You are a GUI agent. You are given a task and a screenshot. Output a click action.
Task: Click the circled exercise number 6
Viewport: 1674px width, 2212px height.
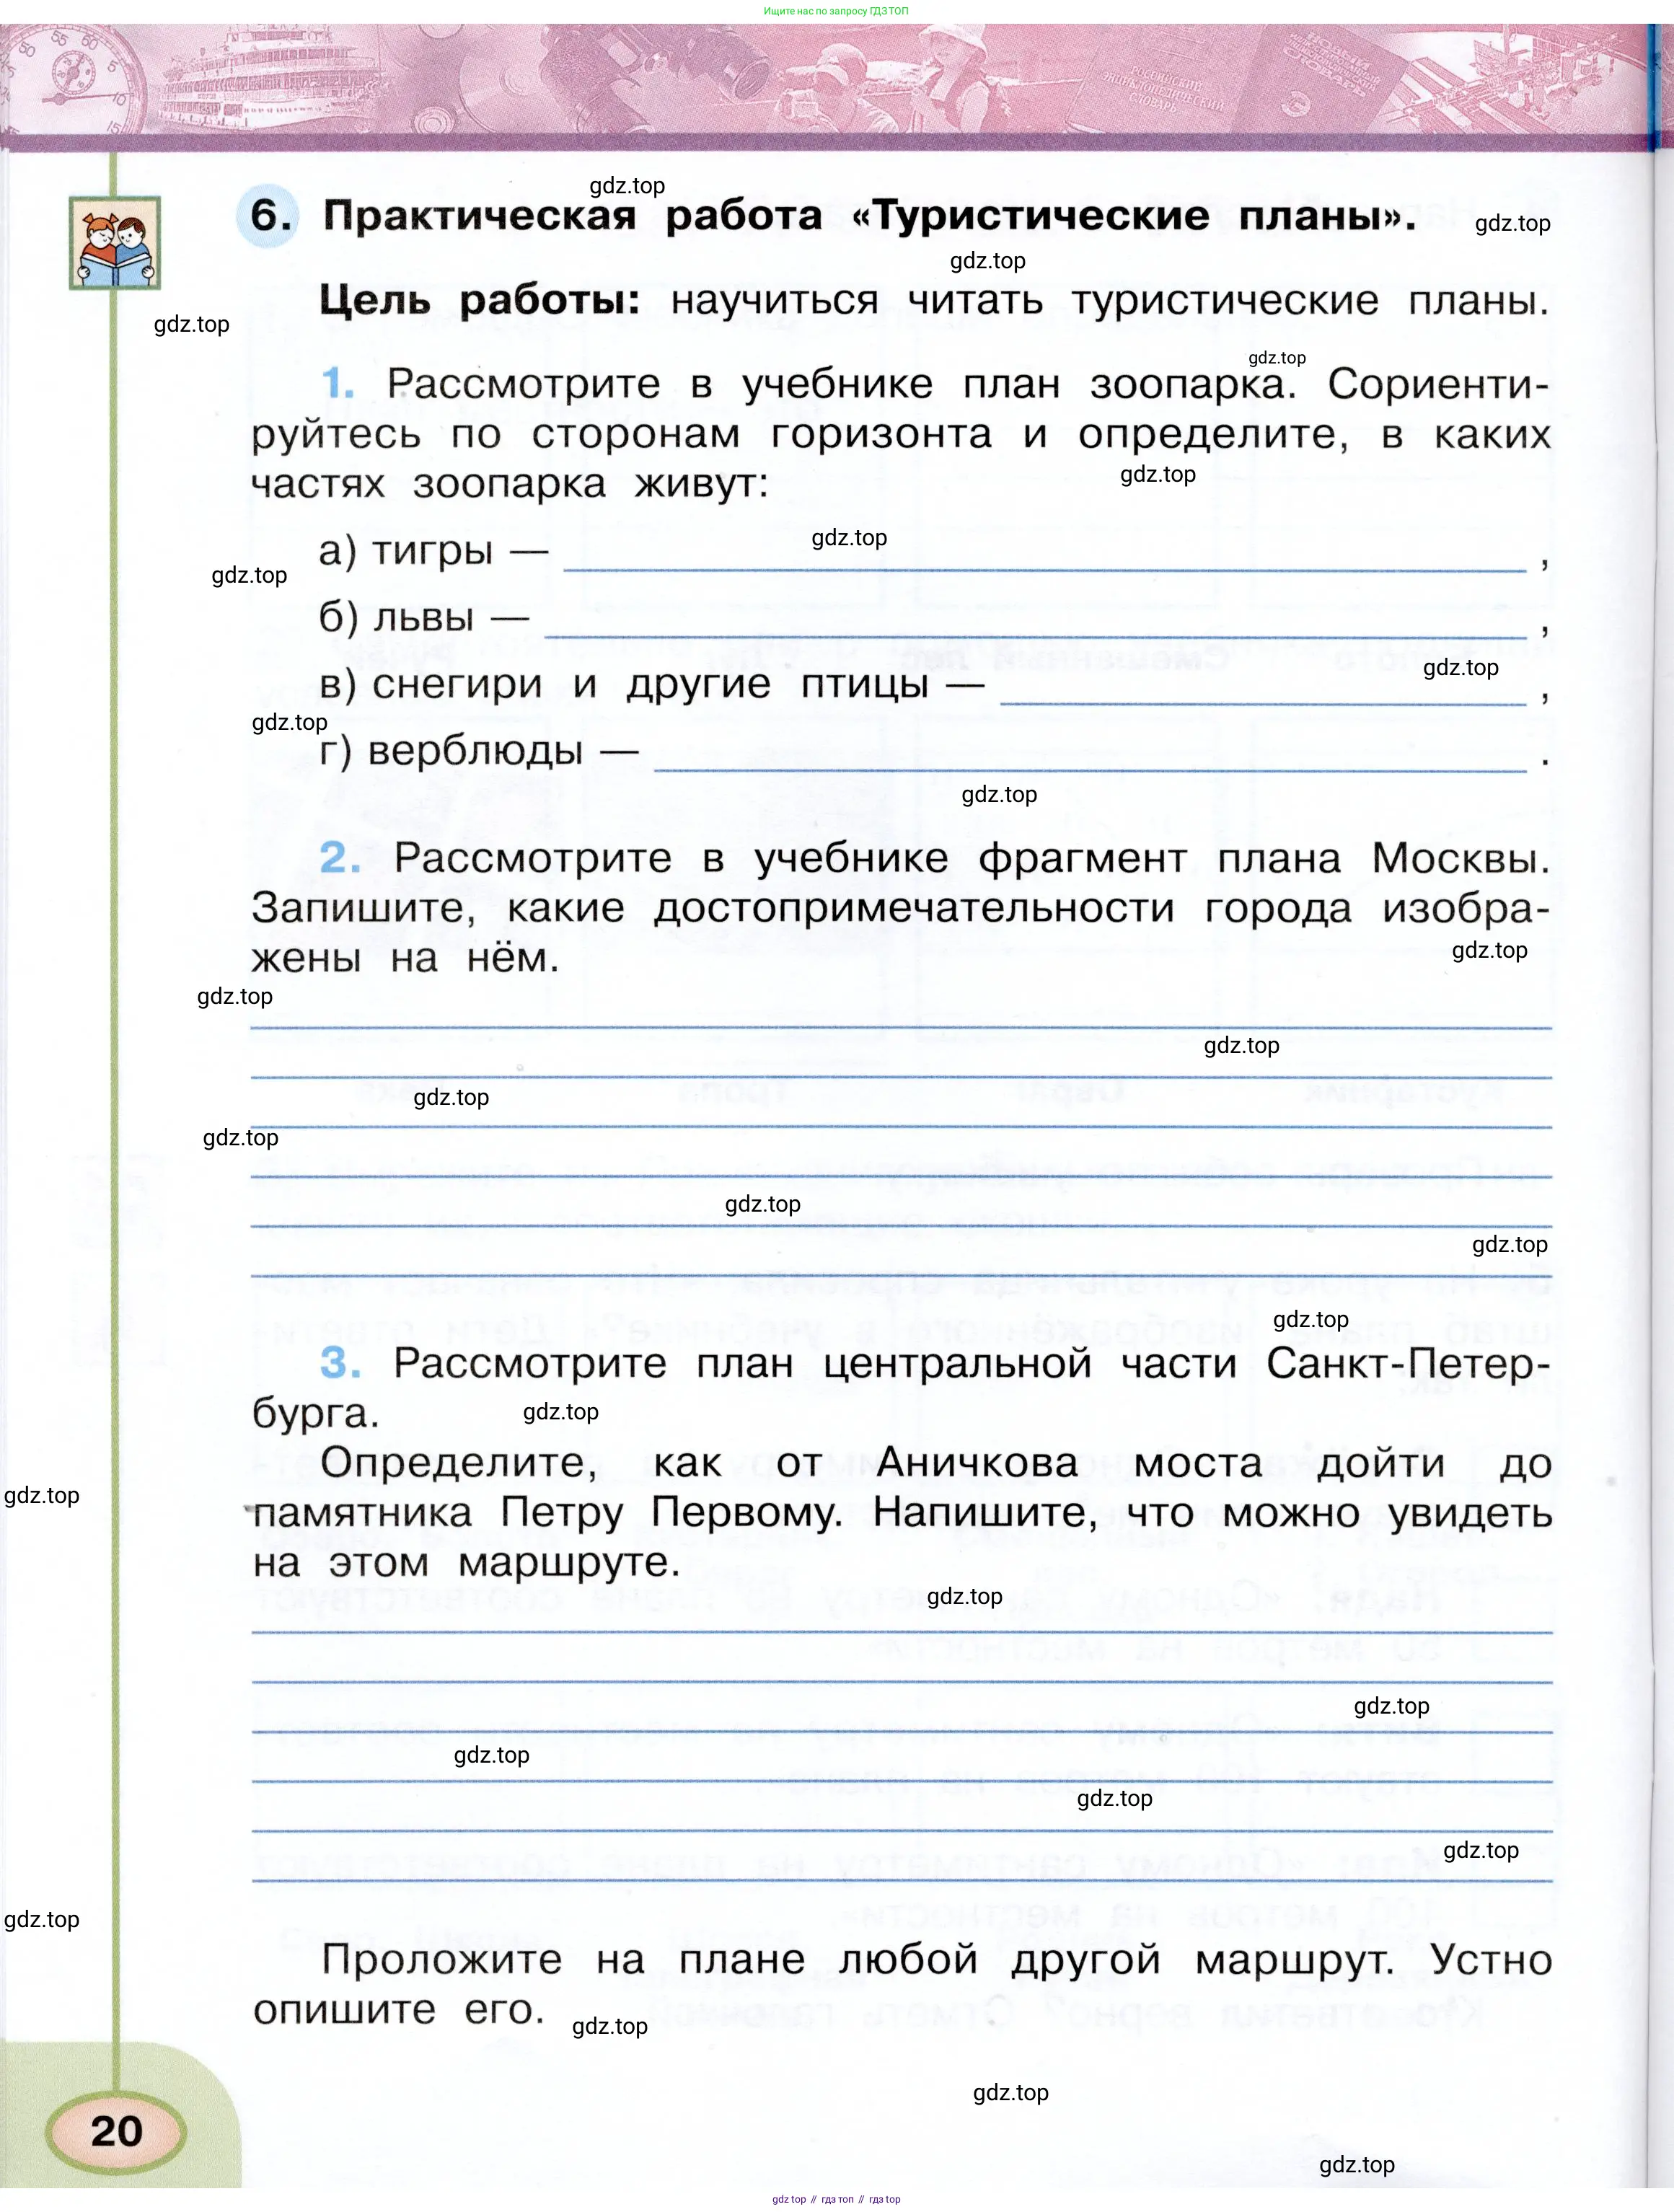268,215
